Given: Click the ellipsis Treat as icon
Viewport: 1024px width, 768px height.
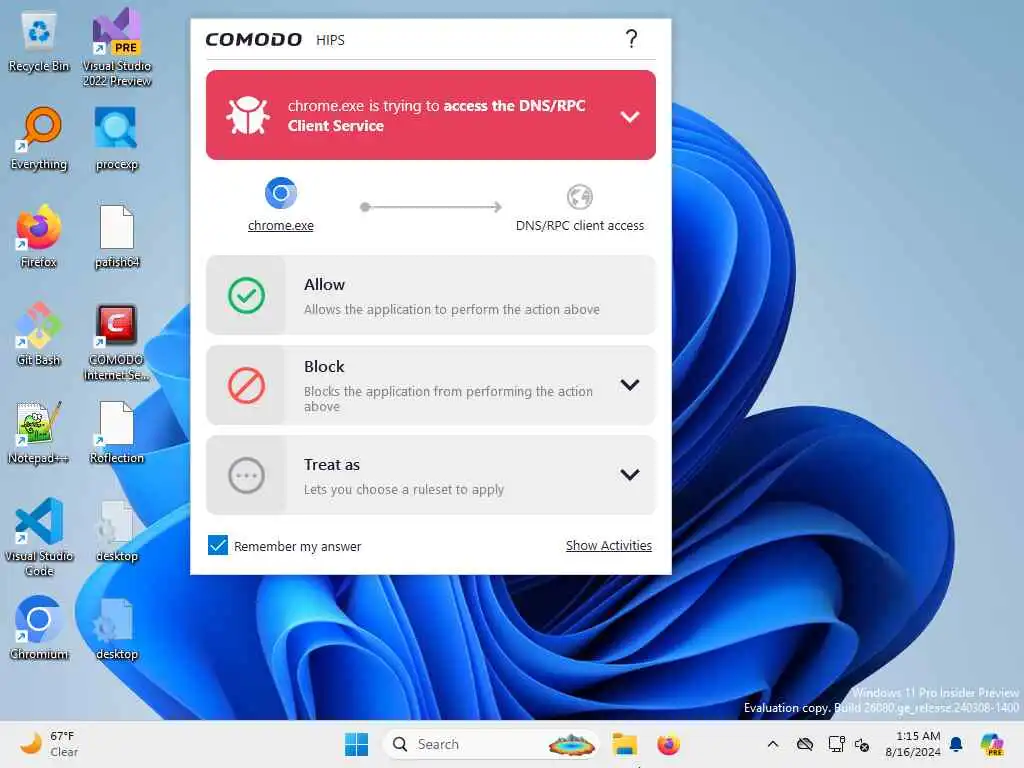Looking at the screenshot, I should pos(247,475).
